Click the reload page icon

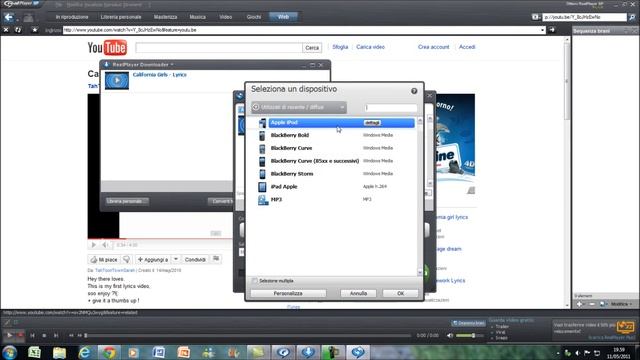18,30
